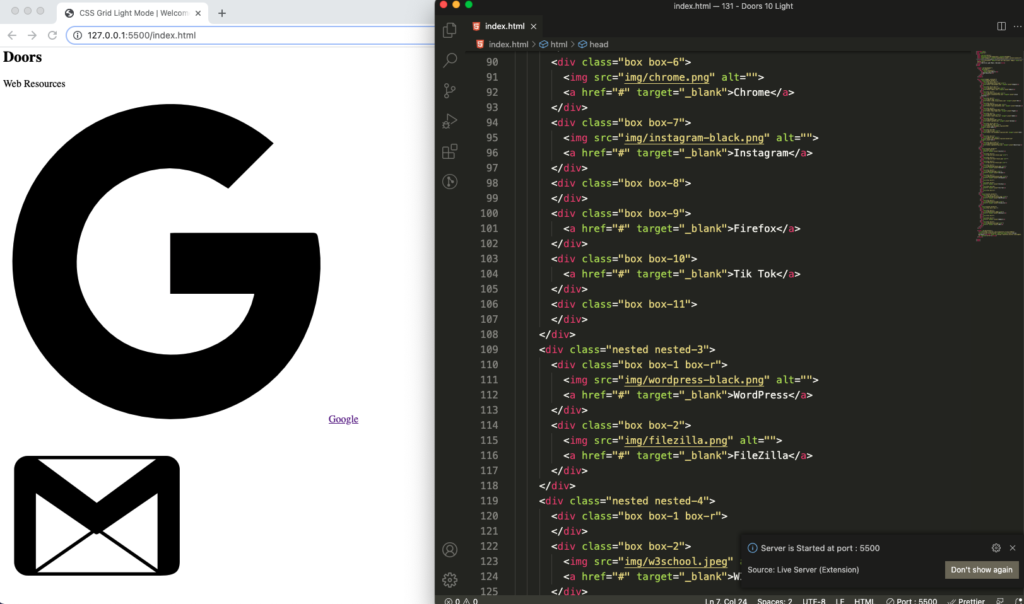Click the head breadcrumb segment
Viewport: 1024px width, 604px height.
pos(593,44)
